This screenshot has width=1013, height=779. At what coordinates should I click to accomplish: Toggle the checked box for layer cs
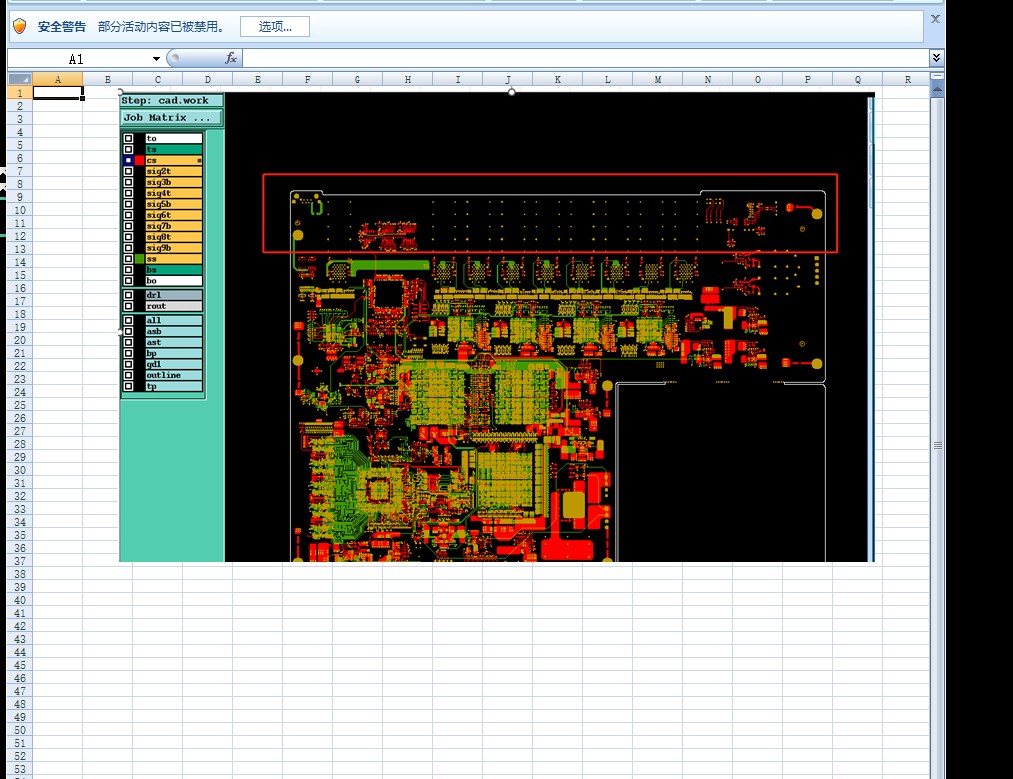click(x=129, y=160)
